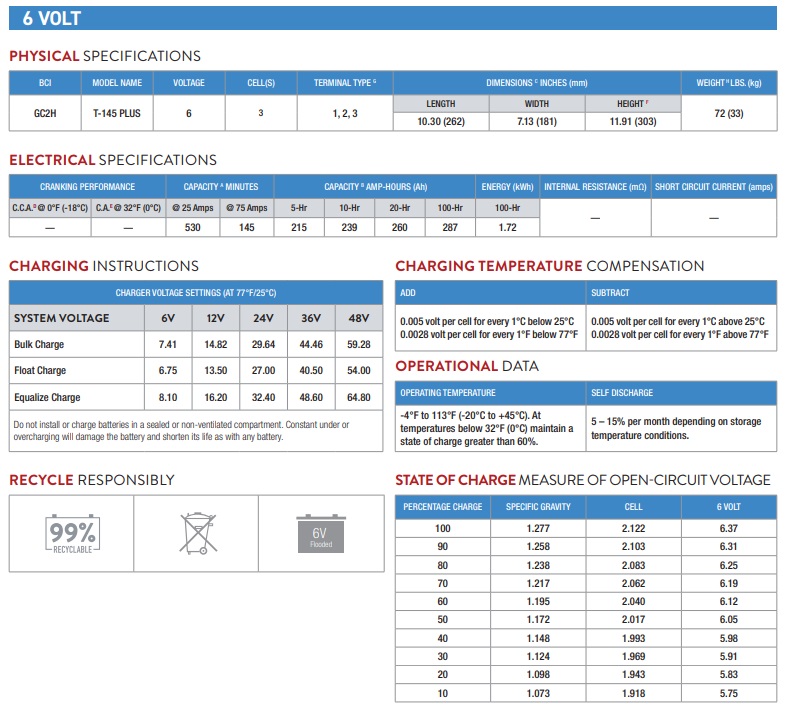788x715 pixels.
Task: Select the Equalize Charge row label
Action: pyautogui.click(x=45, y=397)
